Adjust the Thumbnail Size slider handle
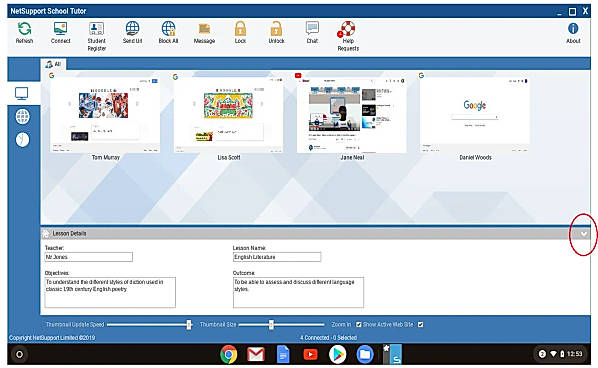 tap(271, 325)
